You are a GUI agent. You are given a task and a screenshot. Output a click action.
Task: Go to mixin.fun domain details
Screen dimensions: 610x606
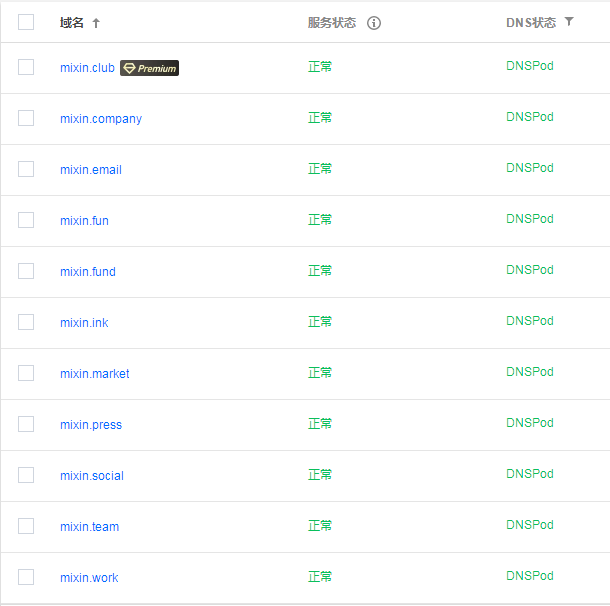tap(84, 221)
